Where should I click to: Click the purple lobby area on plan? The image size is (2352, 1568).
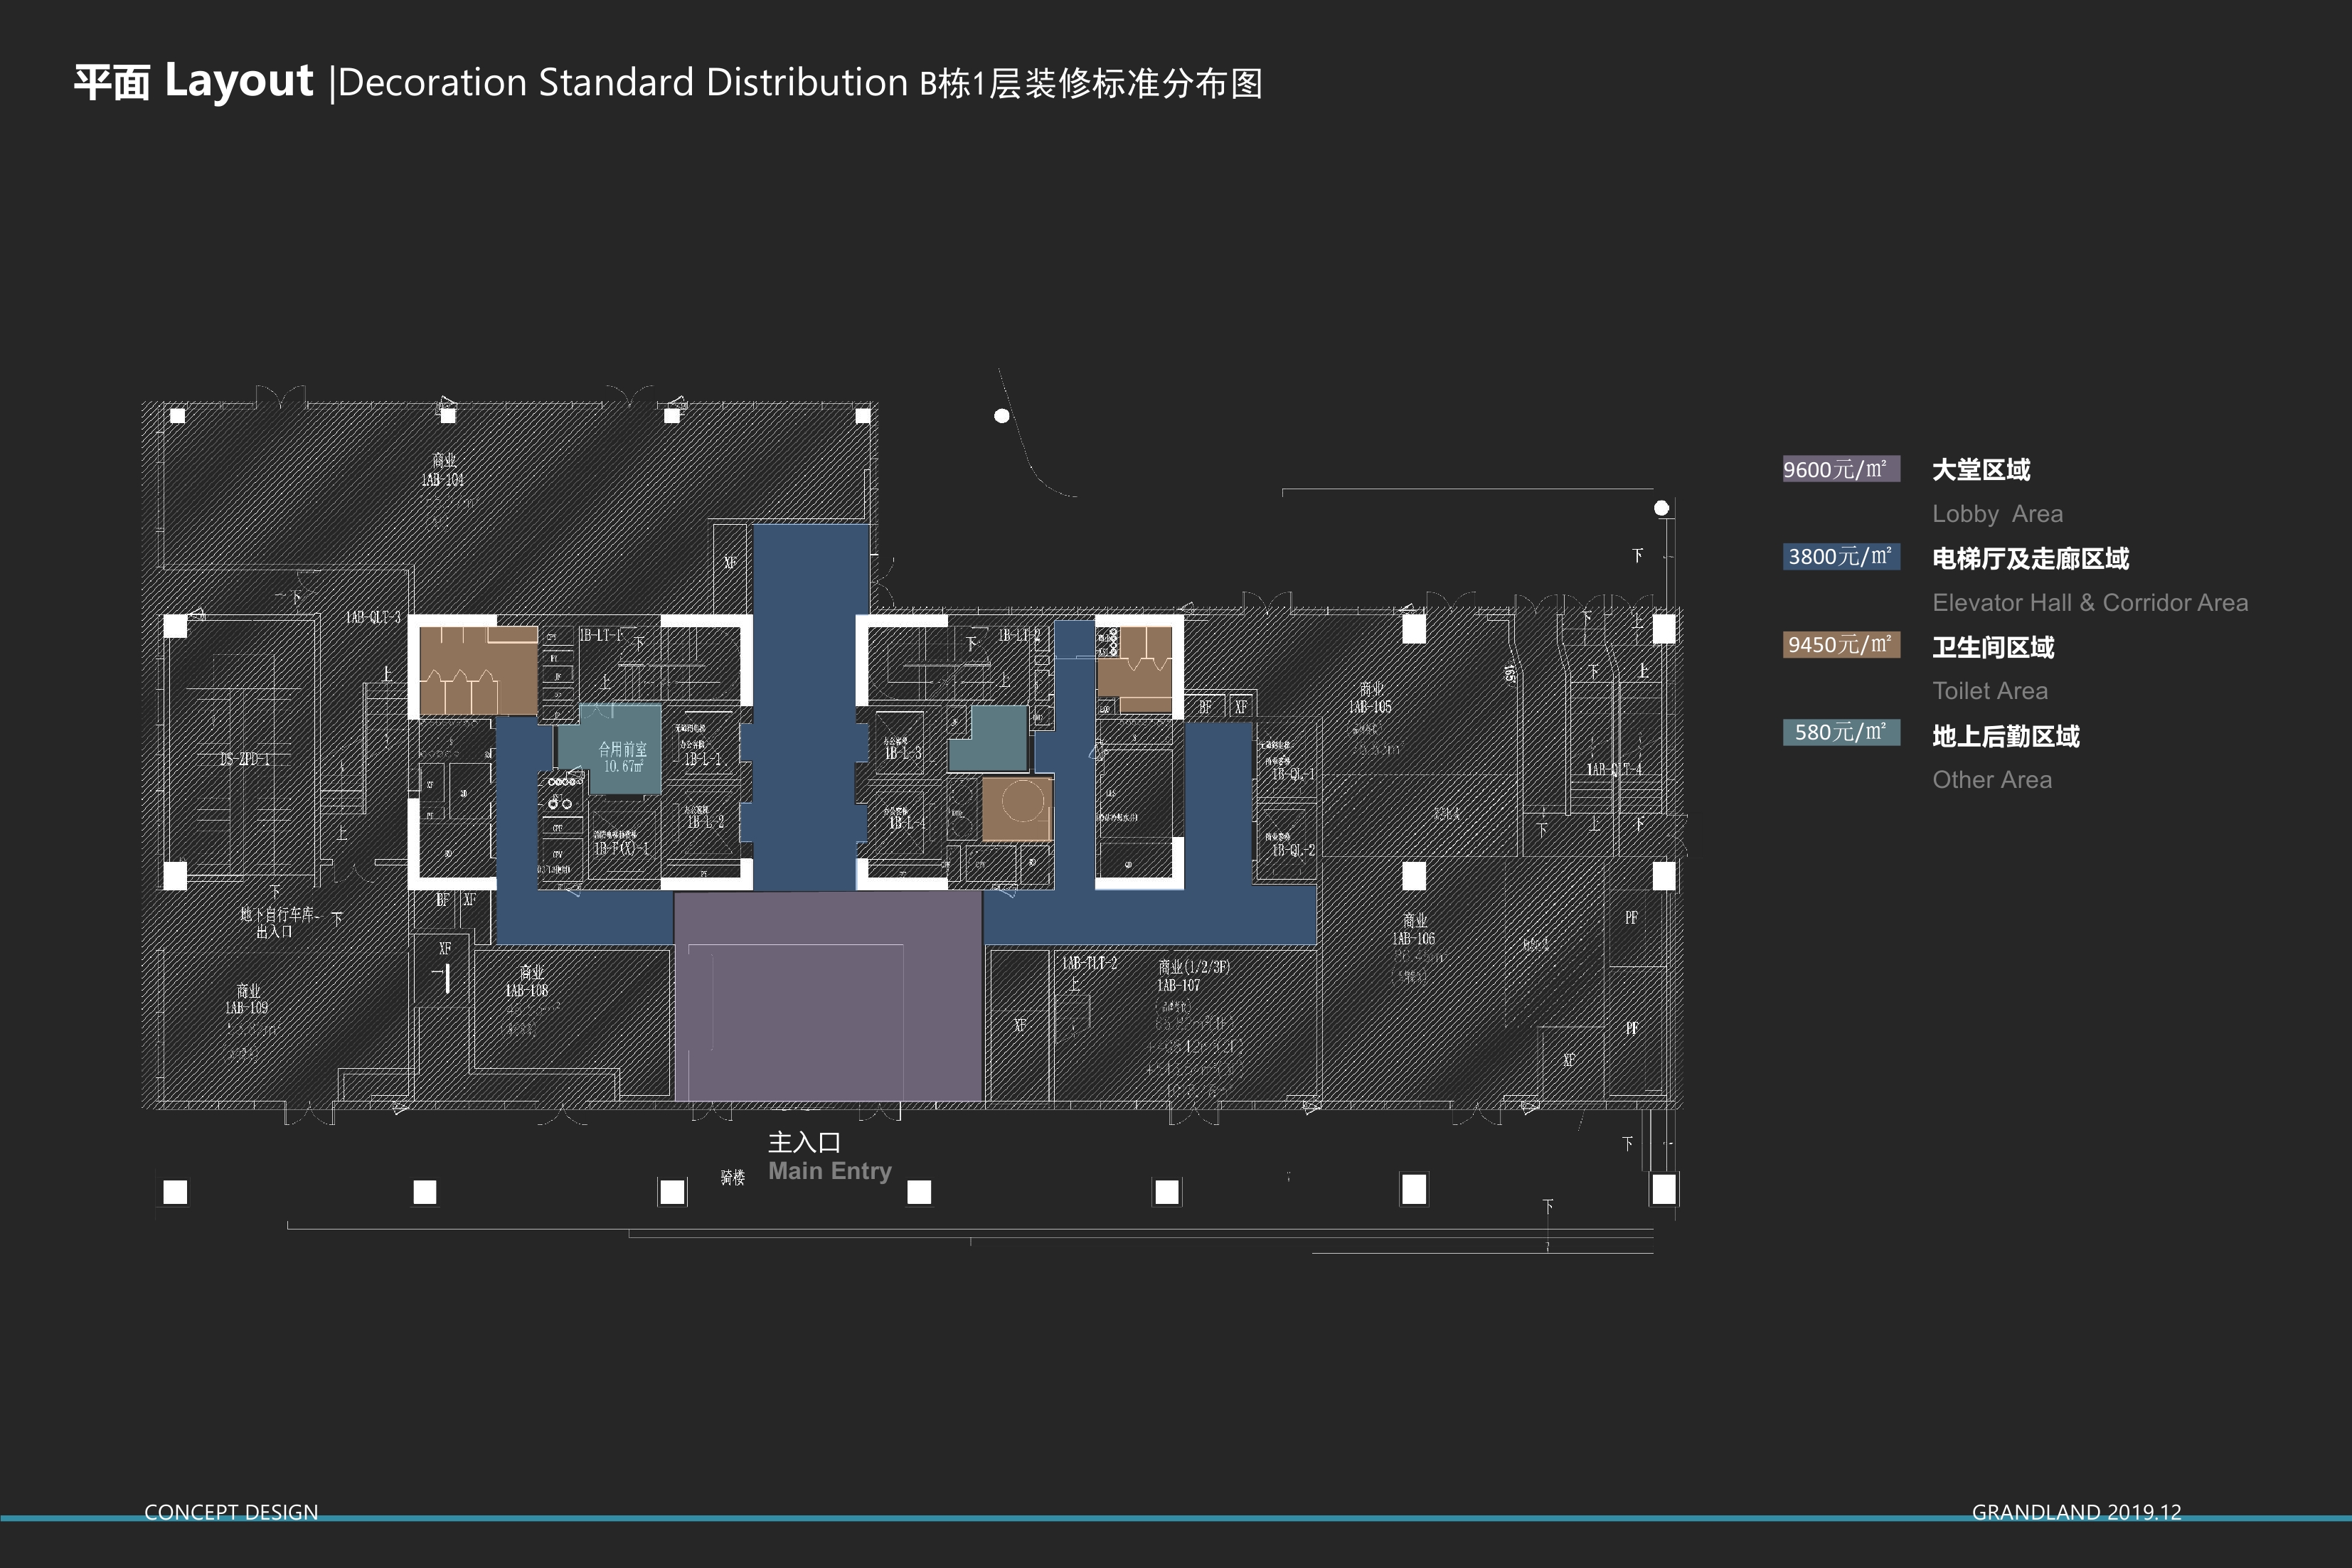pos(827,995)
